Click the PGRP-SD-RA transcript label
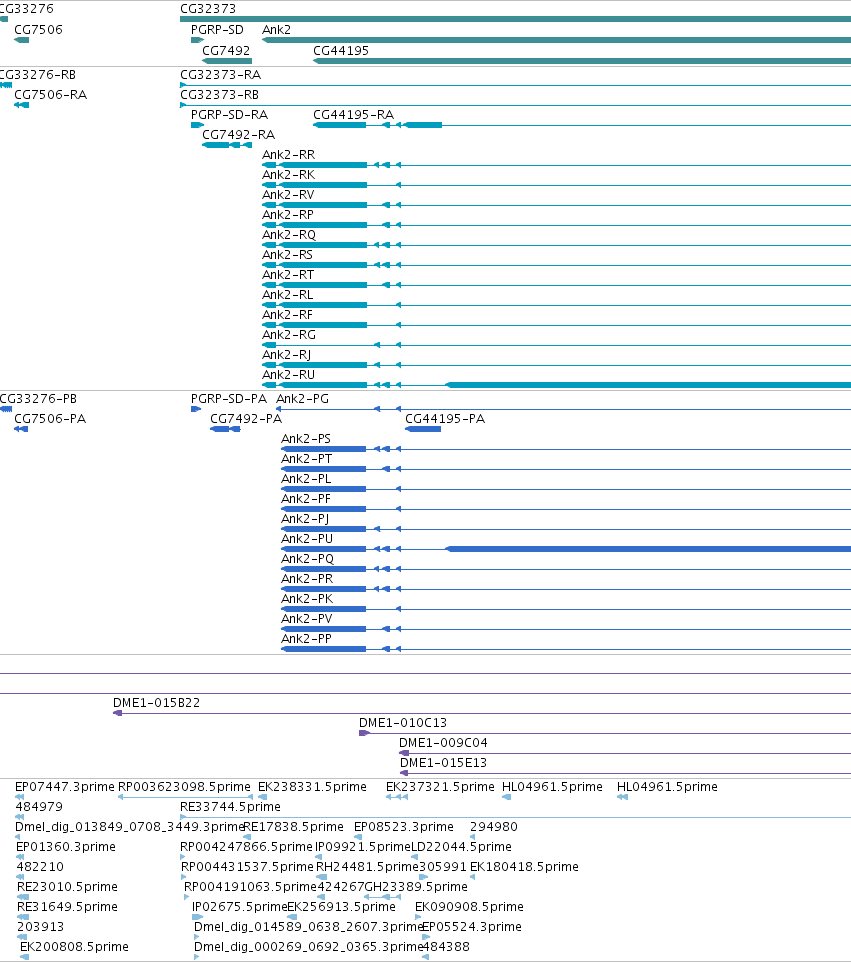The image size is (851, 962). coord(229,115)
